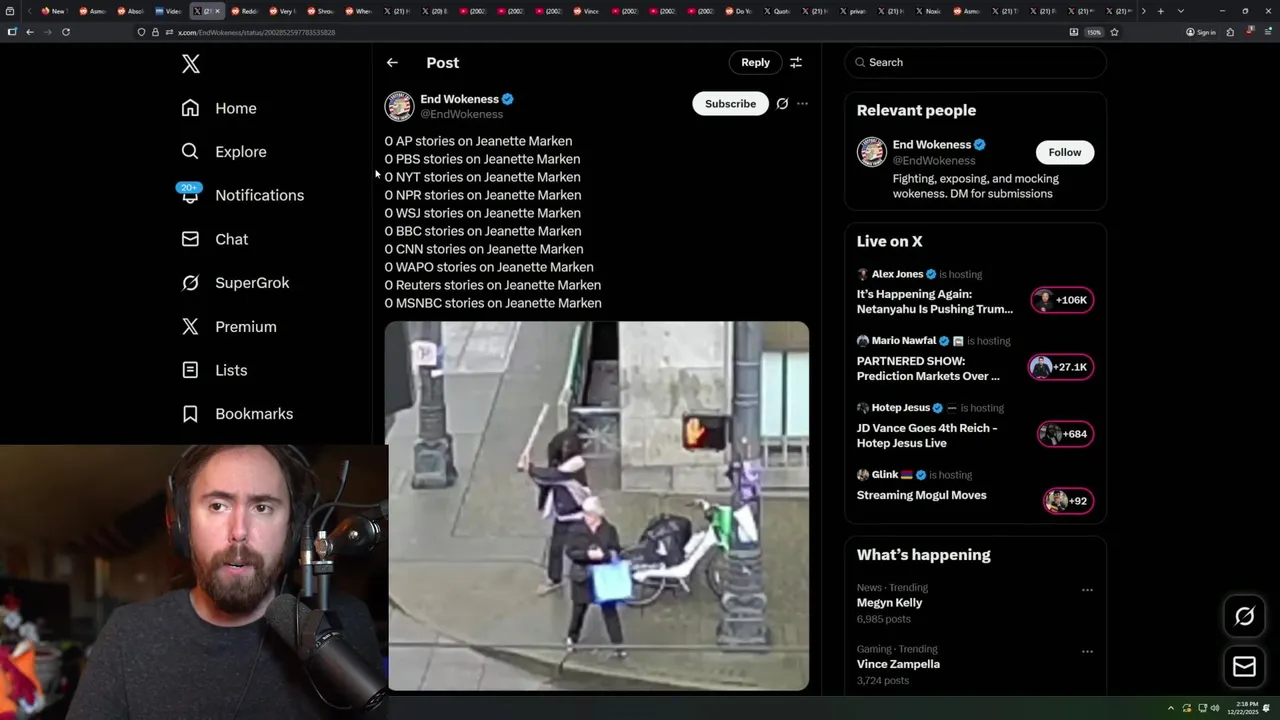Screen dimensions: 1280x720
Task: Switch to the "Quote" browser tab
Action: 776,11
